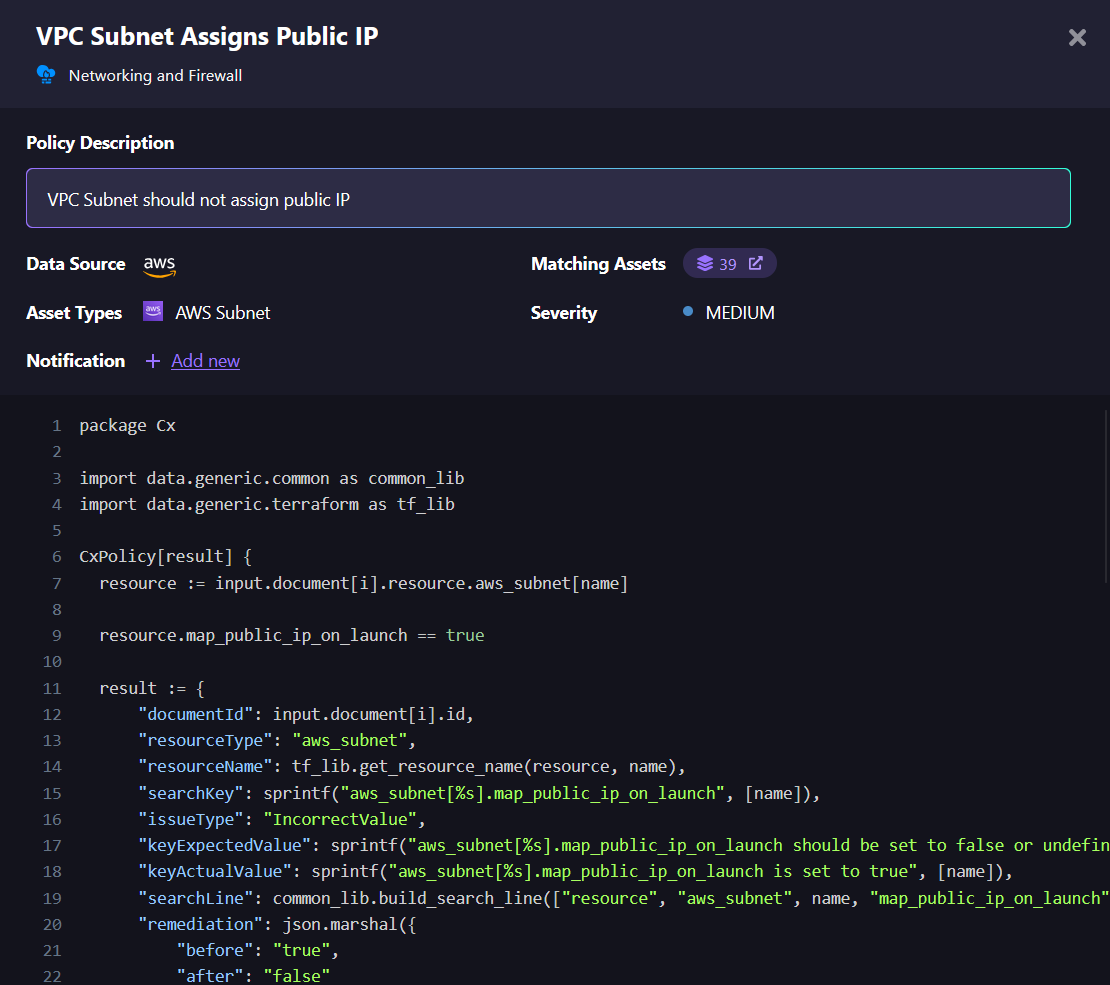Click the 'result := {' code line
The height and width of the screenshot is (985, 1110).
tap(151, 688)
